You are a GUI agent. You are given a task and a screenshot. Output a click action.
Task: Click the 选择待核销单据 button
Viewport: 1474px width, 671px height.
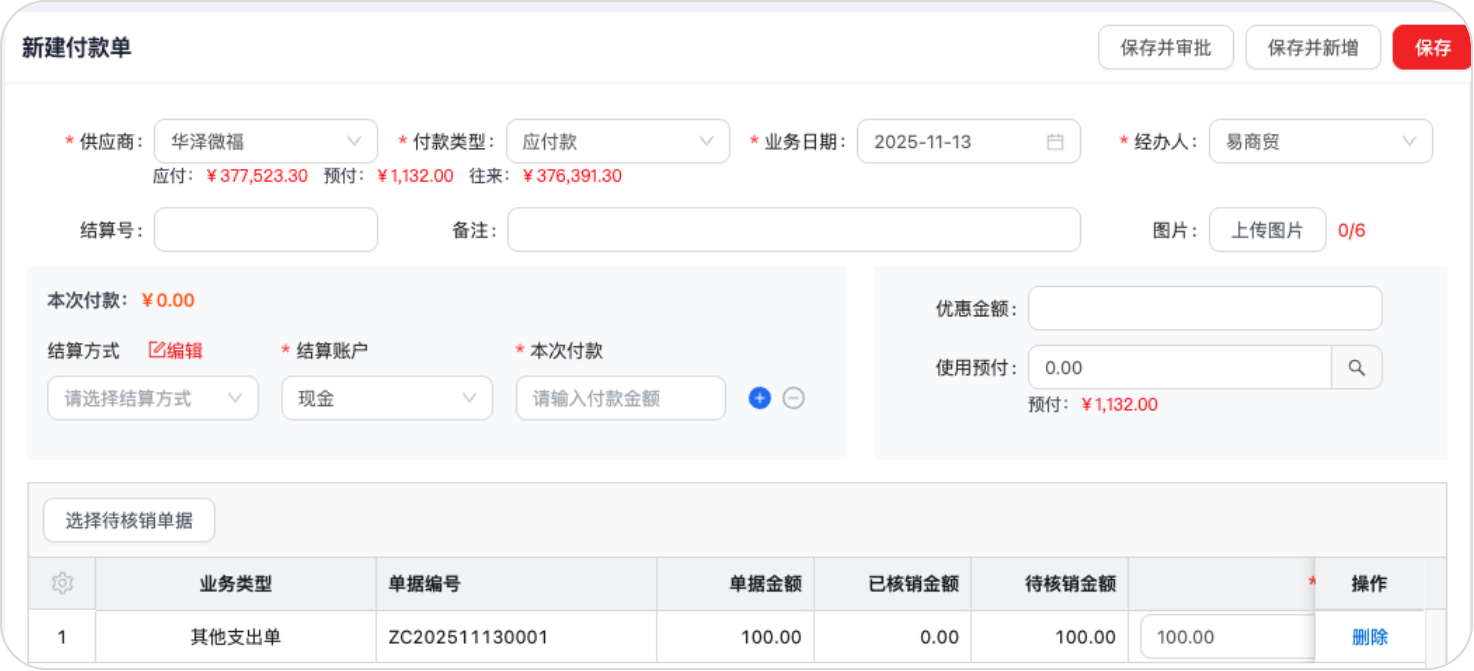coord(129,520)
